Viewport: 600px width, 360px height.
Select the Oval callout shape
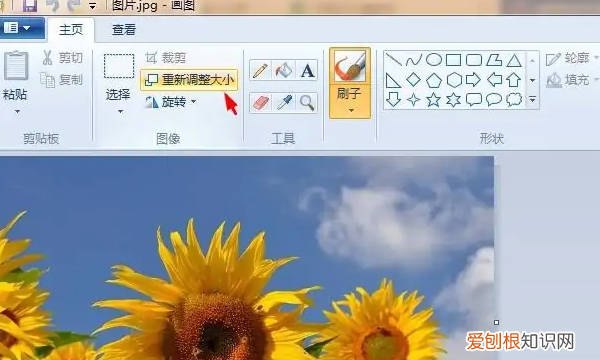pyautogui.click(x=494, y=100)
